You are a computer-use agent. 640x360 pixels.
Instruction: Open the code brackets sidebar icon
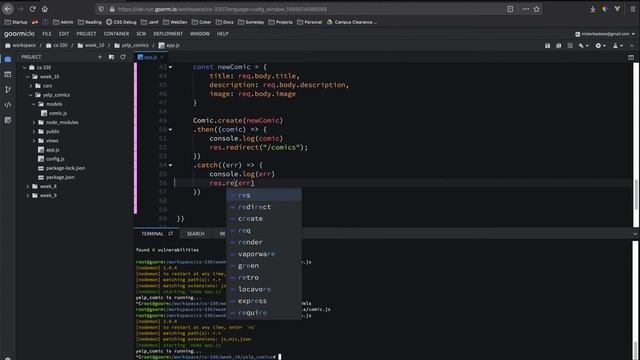coord(8,105)
